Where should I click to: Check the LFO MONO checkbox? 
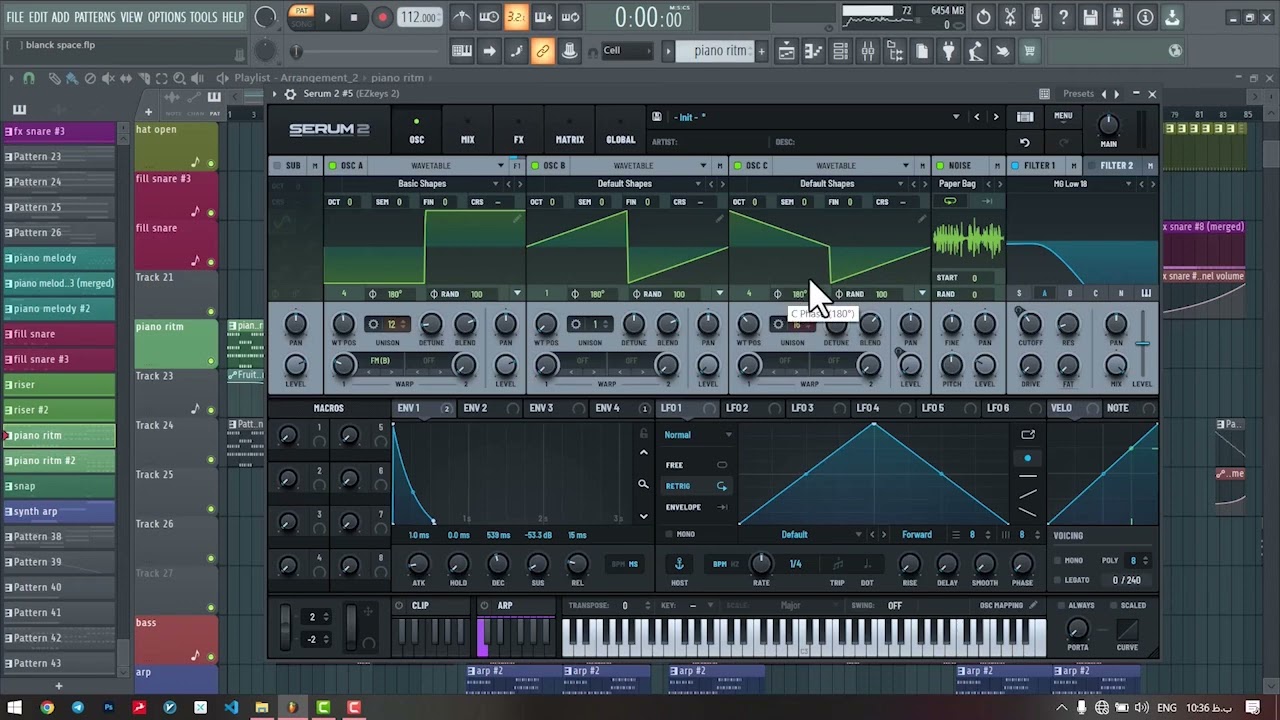click(x=669, y=534)
